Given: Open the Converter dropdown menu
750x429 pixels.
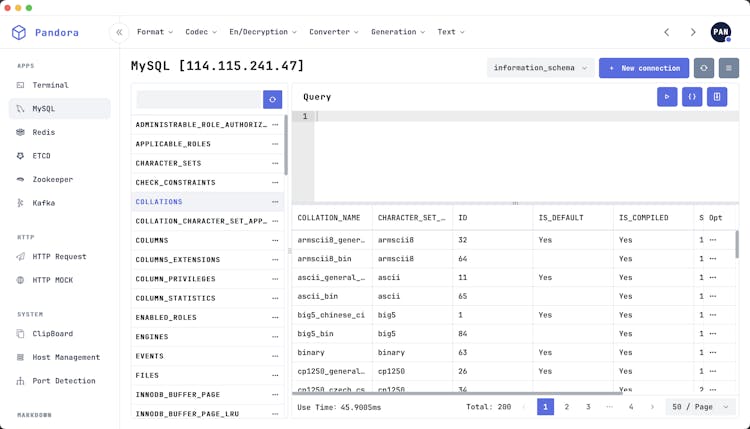Looking at the screenshot, I should [x=333, y=32].
